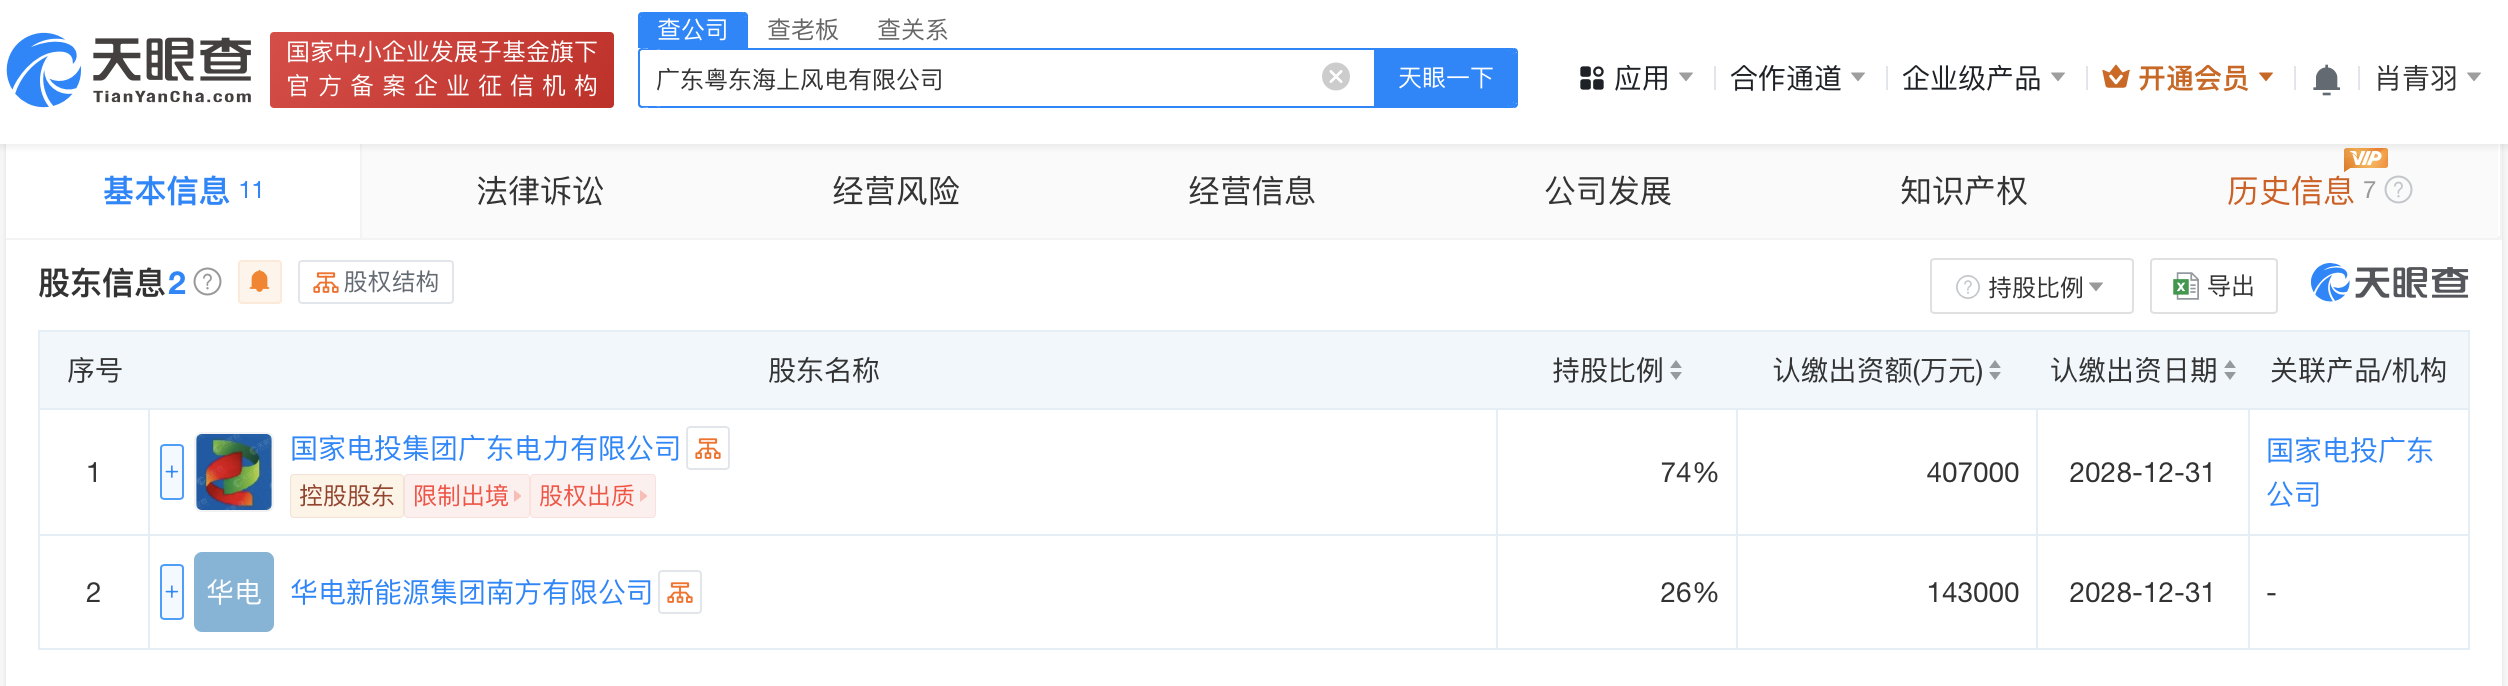Click help icon beside 历史信息
This screenshot has height=686, width=2508.
(x=2399, y=190)
